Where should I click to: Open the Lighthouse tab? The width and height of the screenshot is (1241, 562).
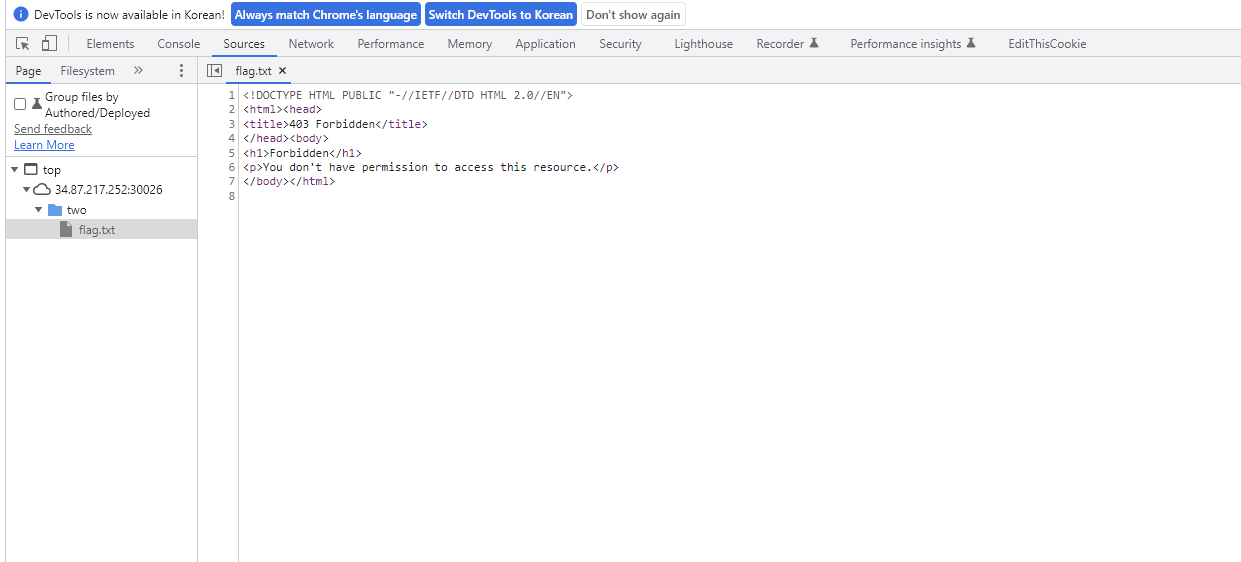(x=704, y=44)
